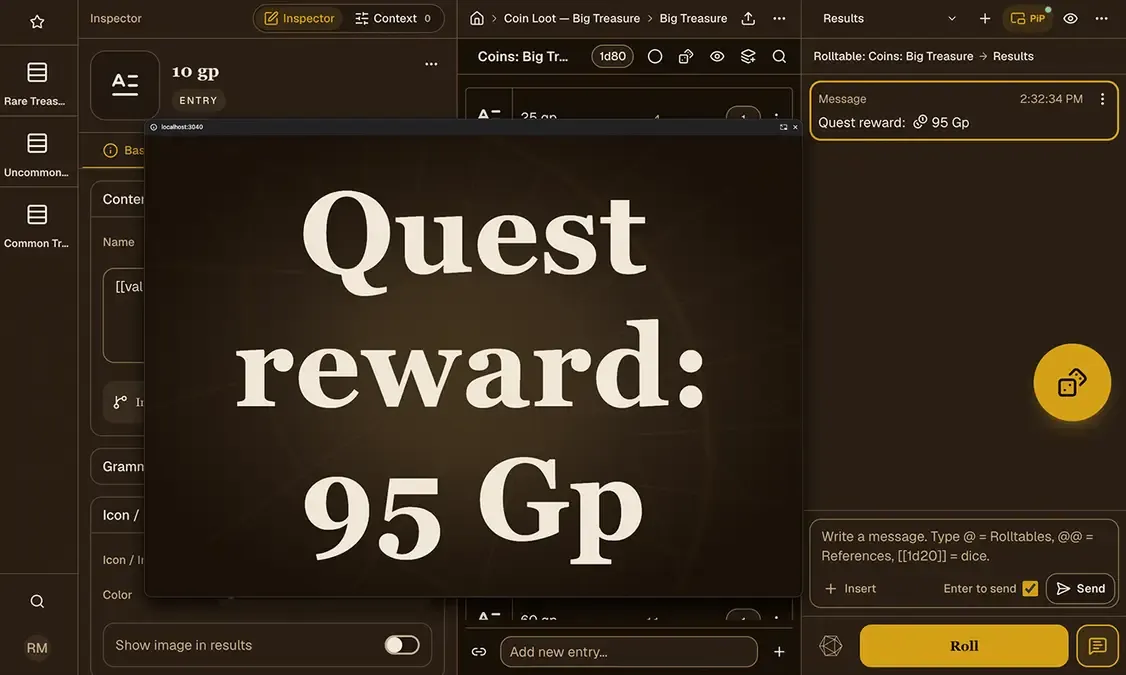Open the Rare Treasure table in sidebar

[x=37, y=83]
